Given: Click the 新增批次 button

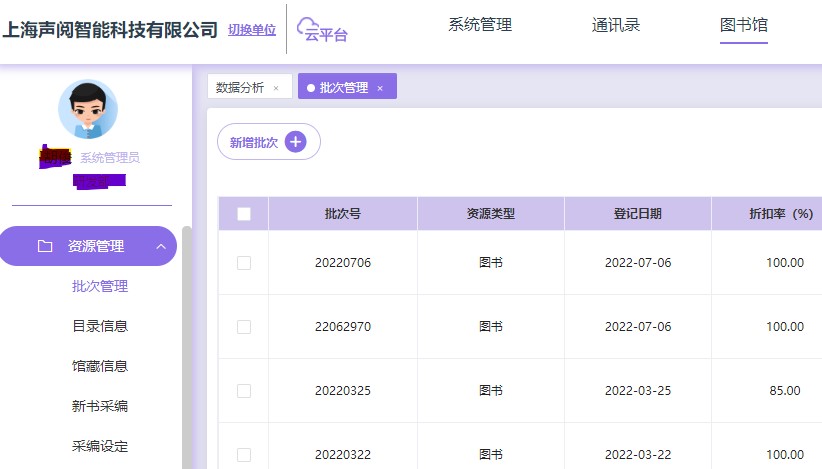Looking at the screenshot, I should click(x=268, y=141).
